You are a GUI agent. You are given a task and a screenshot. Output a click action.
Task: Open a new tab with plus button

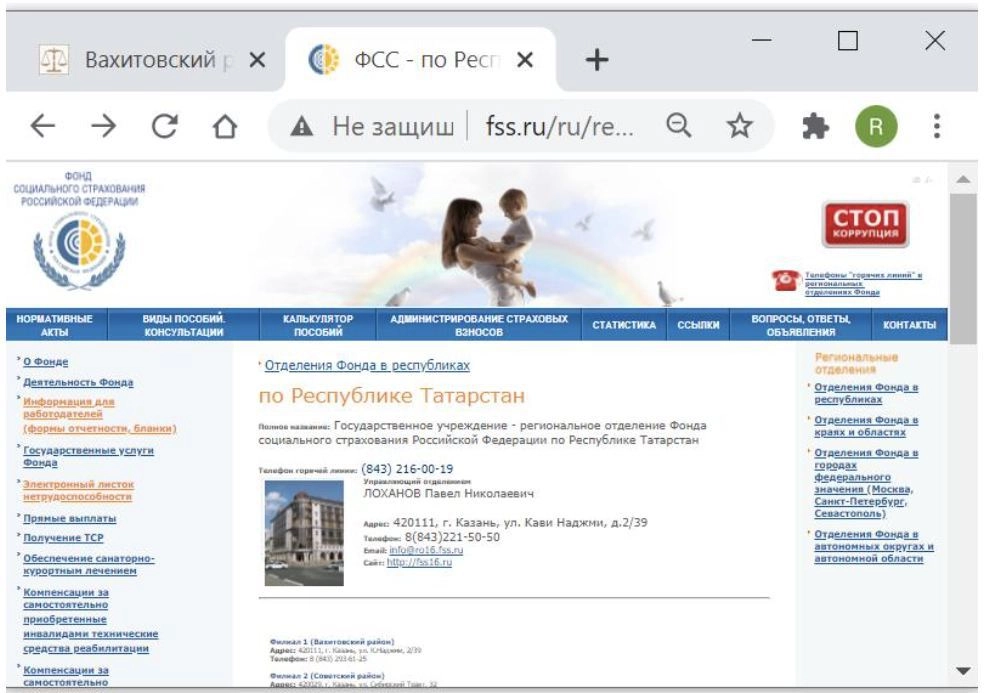pyautogui.click(x=597, y=60)
